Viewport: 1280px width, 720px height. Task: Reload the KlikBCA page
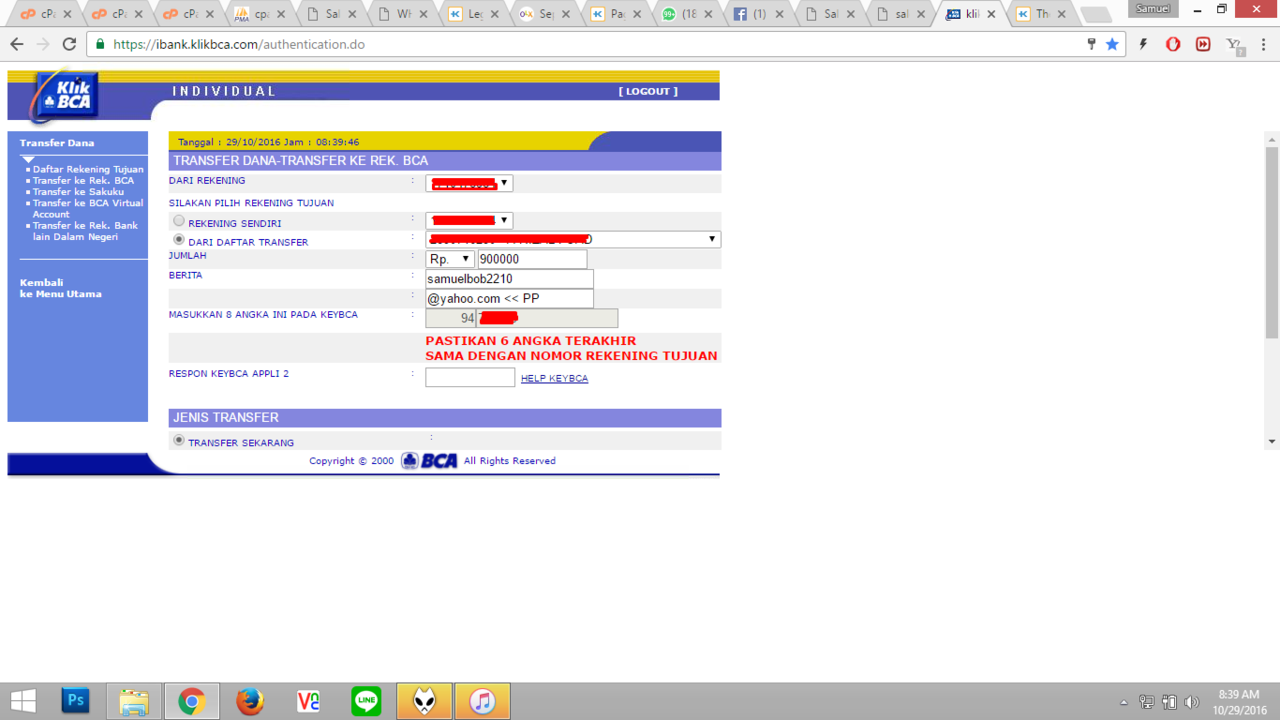point(69,44)
